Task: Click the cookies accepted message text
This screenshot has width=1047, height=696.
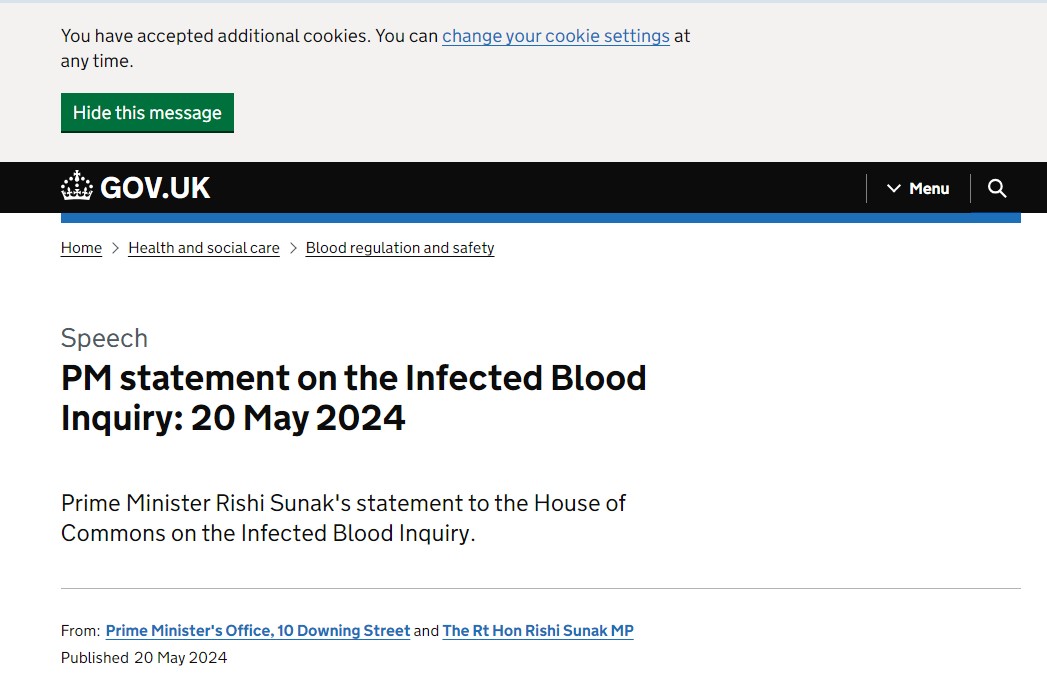Action: click(x=250, y=36)
